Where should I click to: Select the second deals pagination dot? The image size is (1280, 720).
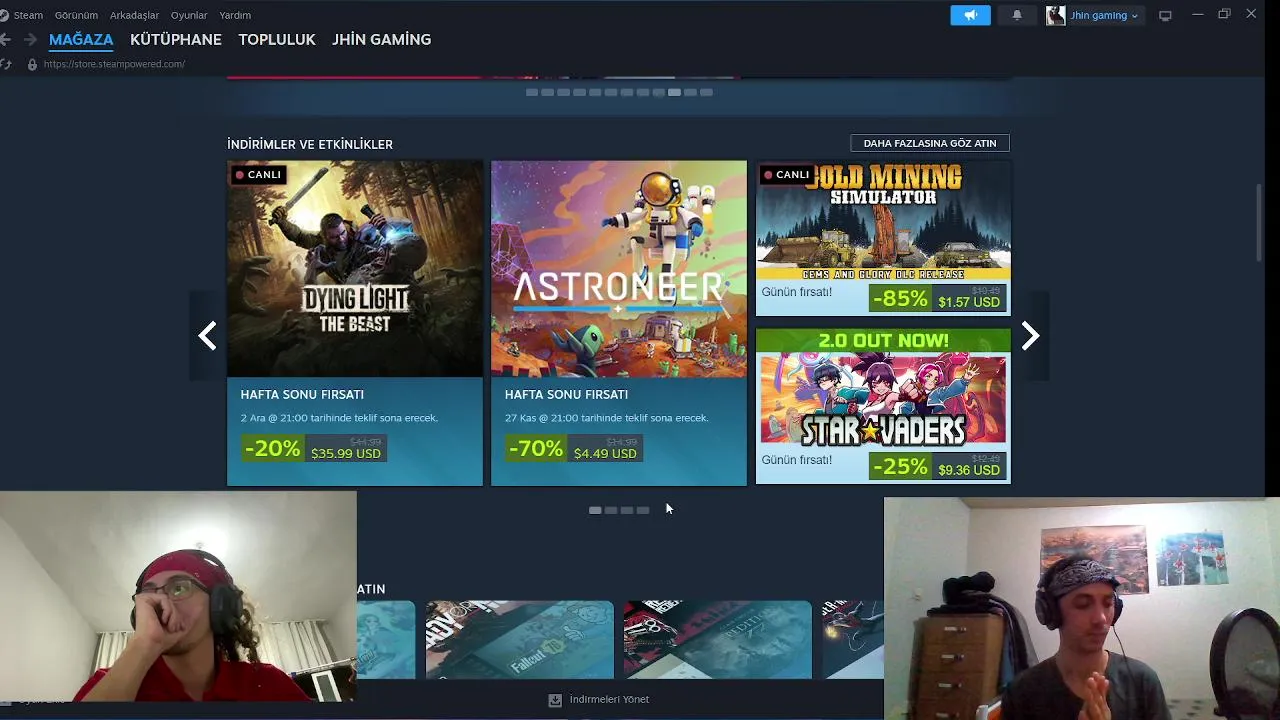(x=611, y=510)
